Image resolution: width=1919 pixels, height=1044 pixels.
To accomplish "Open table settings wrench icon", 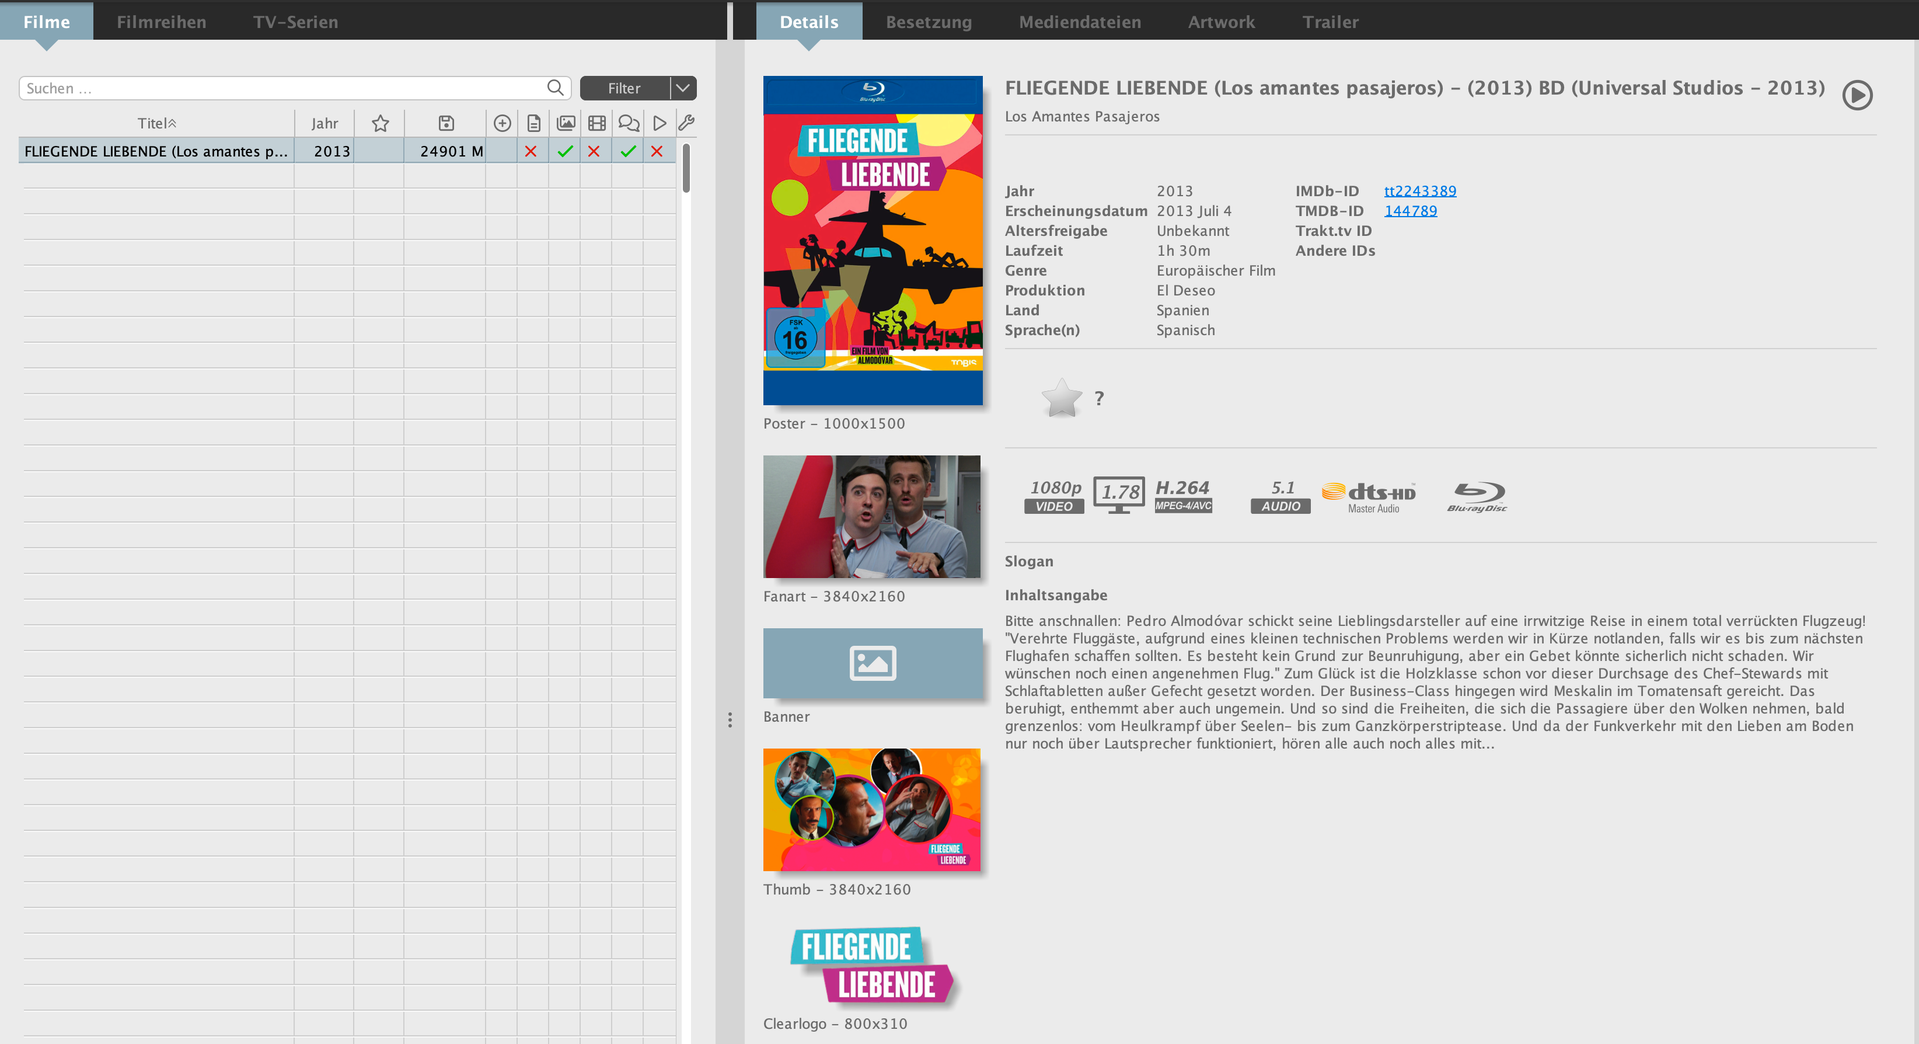I will [x=686, y=123].
